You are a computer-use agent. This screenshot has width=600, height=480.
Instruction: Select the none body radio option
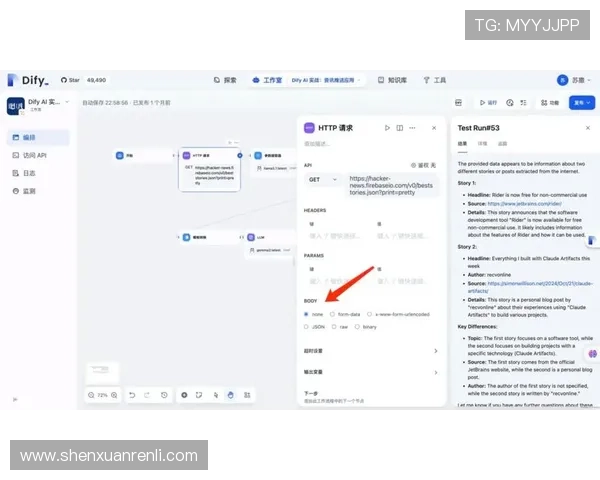313,314
